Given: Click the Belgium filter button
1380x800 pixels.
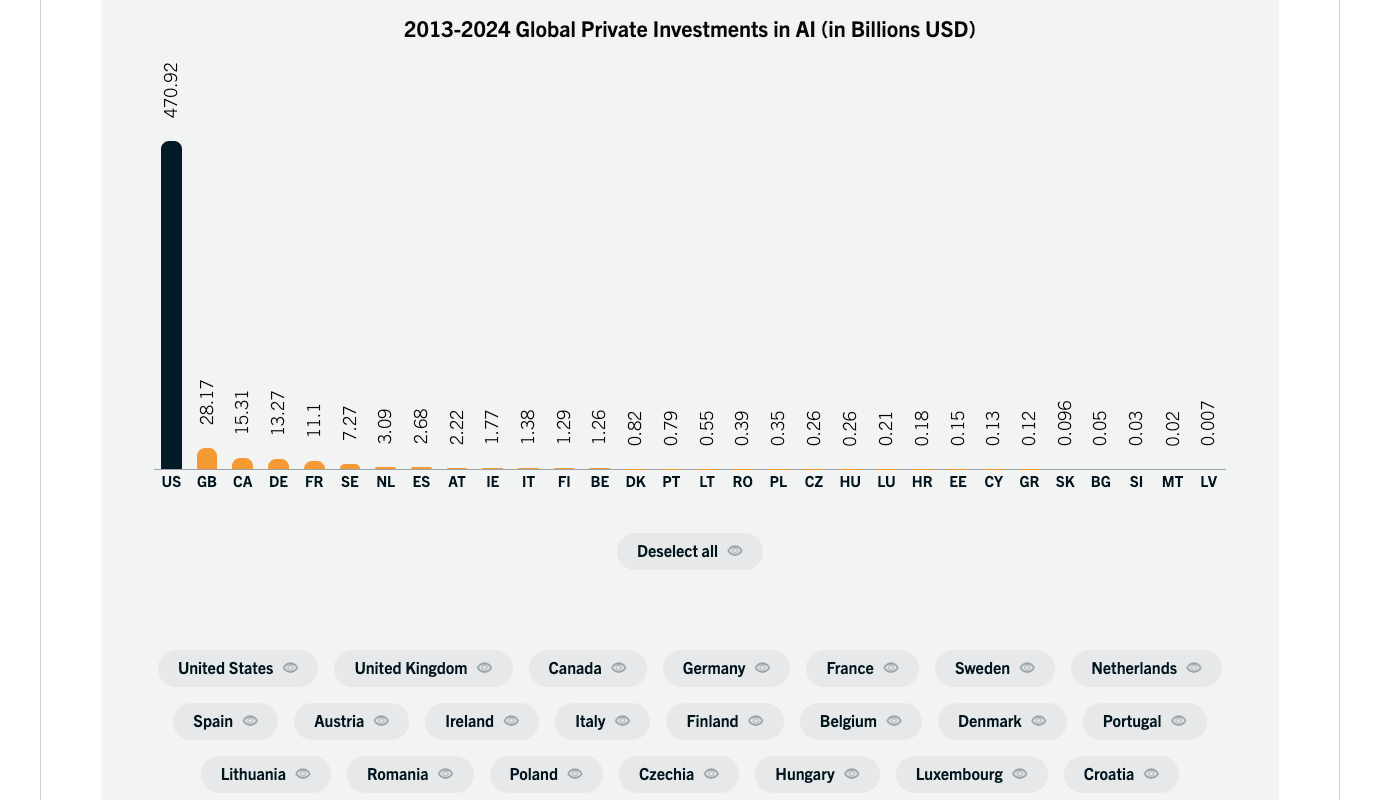Looking at the screenshot, I should tap(860, 721).
